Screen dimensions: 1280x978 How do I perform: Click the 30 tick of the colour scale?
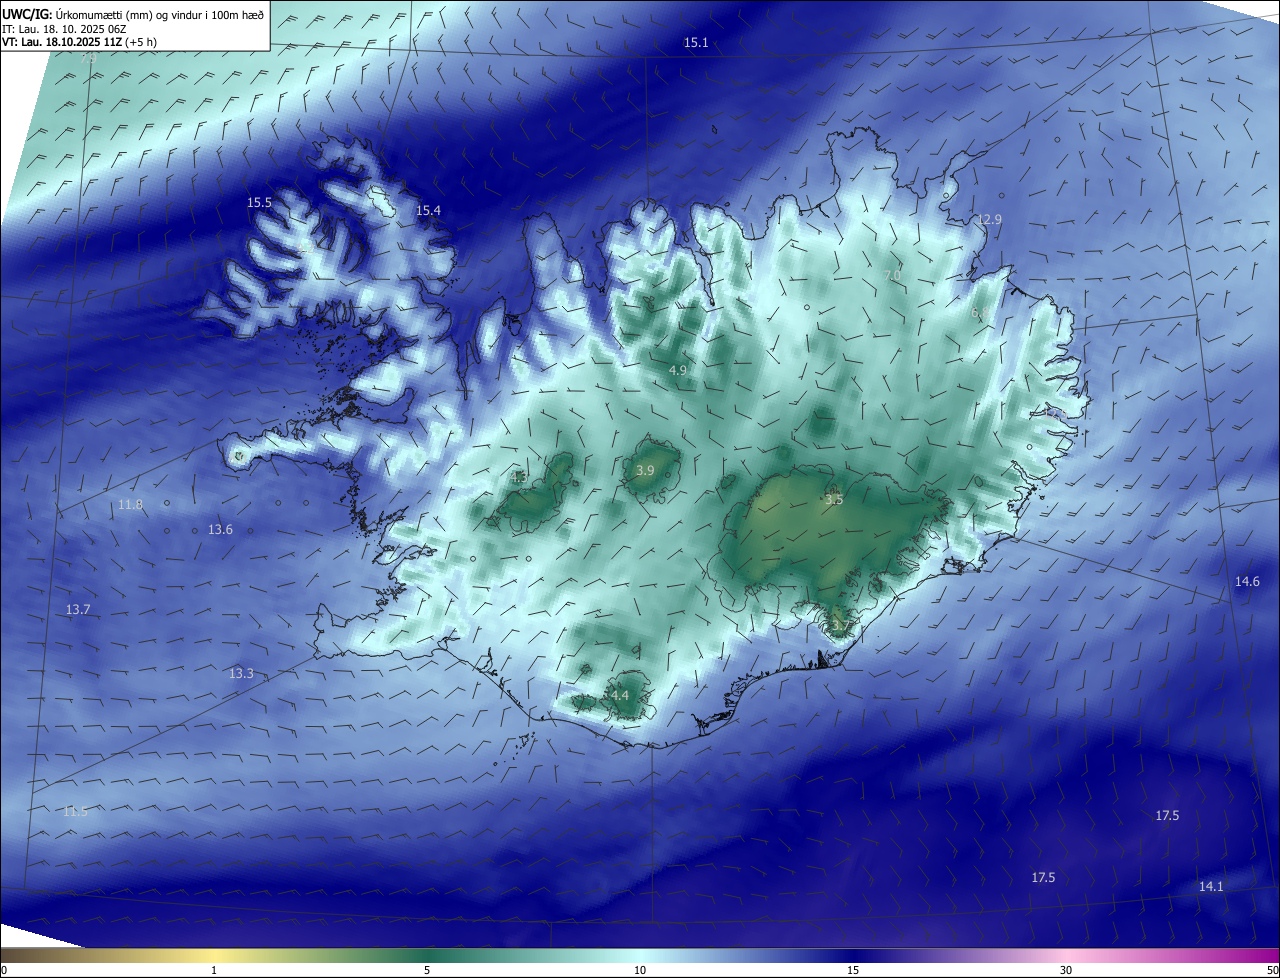[1066, 970]
